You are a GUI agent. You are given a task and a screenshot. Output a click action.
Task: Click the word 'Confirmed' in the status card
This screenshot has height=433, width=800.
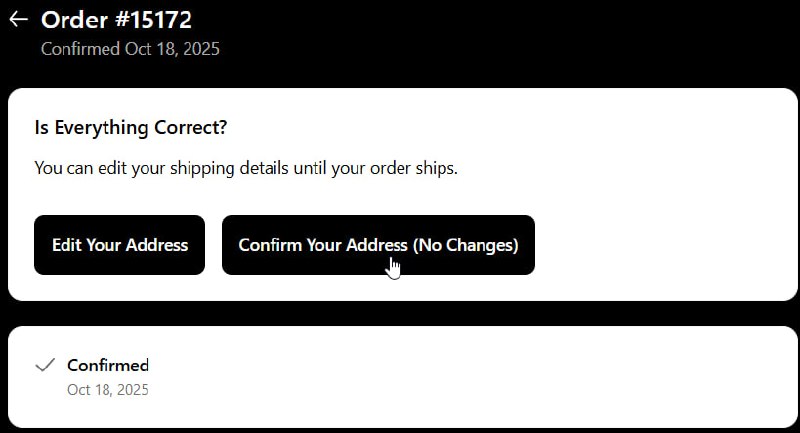[108, 365]
